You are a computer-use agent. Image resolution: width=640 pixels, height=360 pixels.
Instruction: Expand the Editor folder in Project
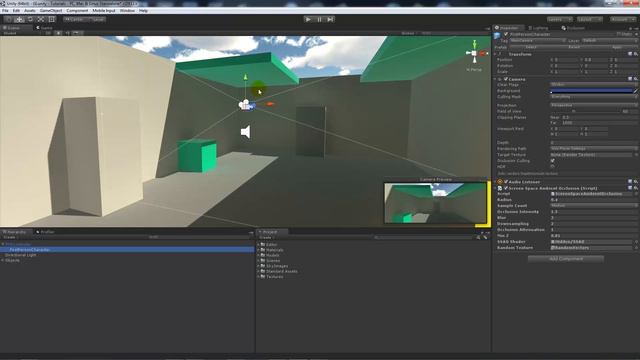(258, 244)
